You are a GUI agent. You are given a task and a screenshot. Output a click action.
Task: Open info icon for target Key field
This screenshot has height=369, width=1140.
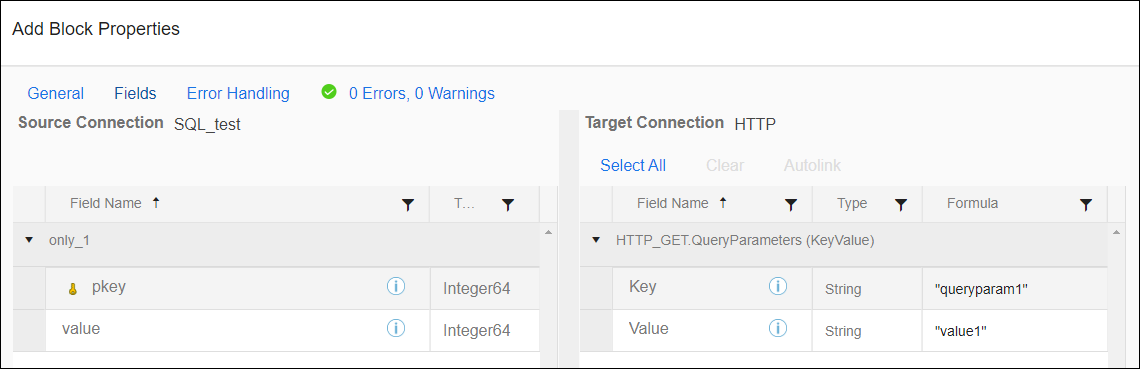[778, 287]
